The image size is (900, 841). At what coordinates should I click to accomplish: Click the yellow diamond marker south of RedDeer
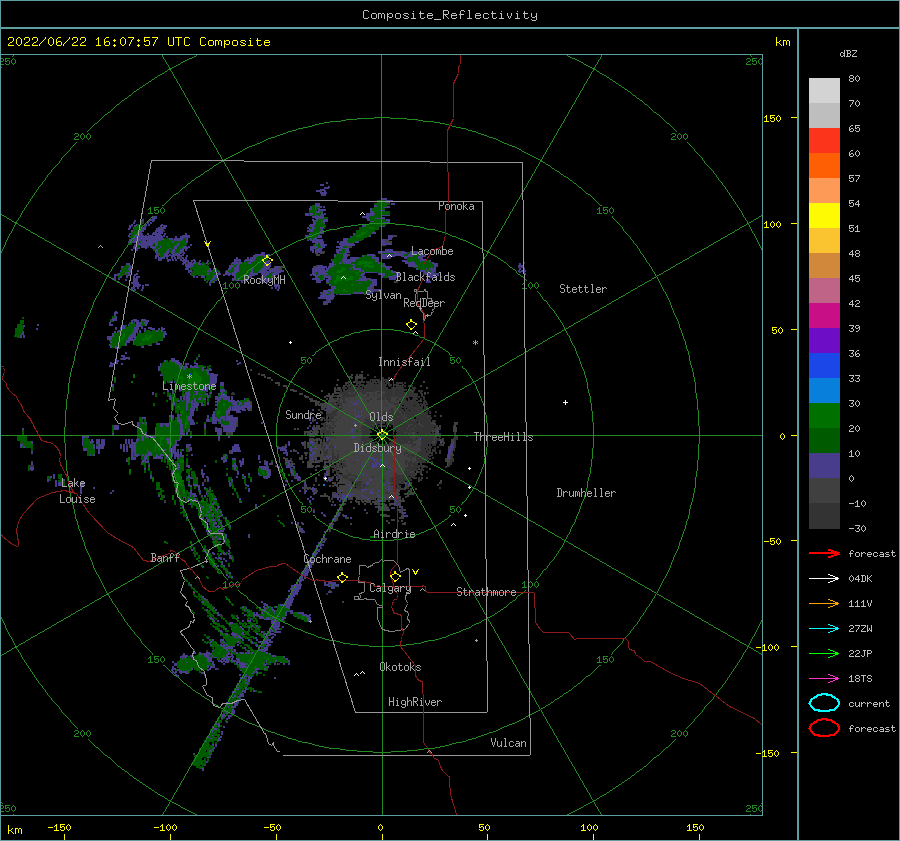click(x=412, y=325)
